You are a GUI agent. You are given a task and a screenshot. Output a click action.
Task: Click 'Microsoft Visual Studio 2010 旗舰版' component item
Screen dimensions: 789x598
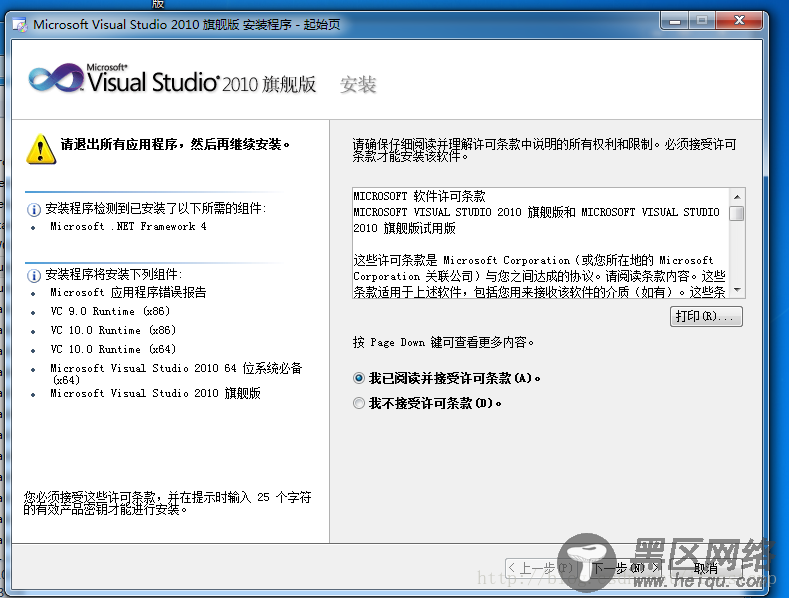155,393
